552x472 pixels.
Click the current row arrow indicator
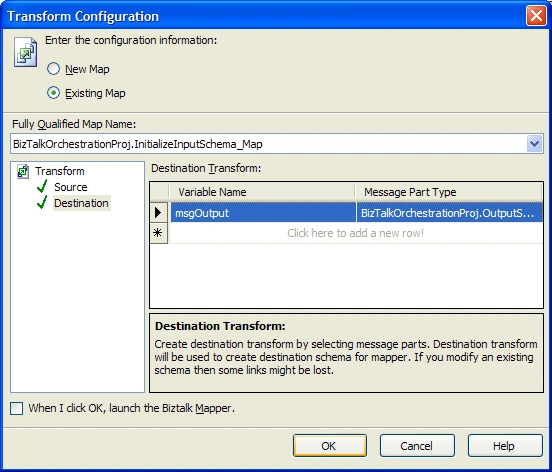[x=158, y=212]
